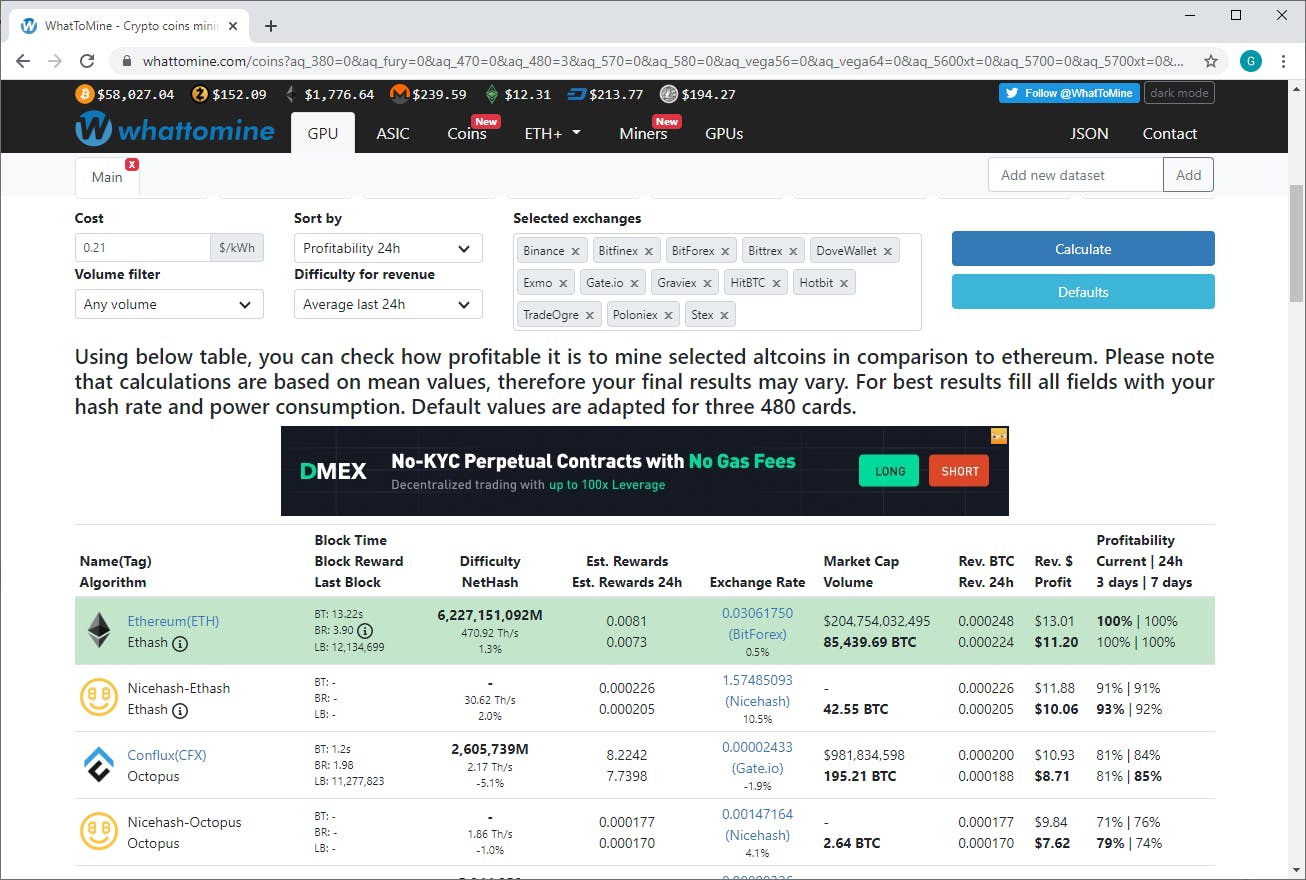Click the Ethereum ticker icon showing $1,776.64
This screenshot has width=1306, height=880.
pyautogui.click(x=291, y=94)
